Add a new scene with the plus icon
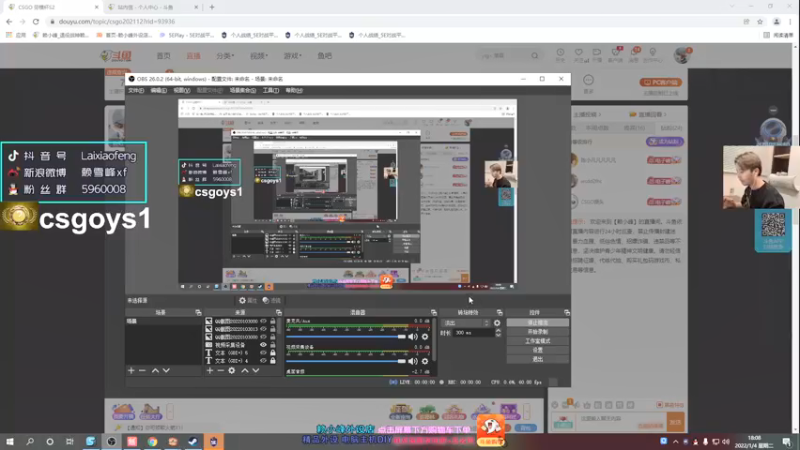 131,370
